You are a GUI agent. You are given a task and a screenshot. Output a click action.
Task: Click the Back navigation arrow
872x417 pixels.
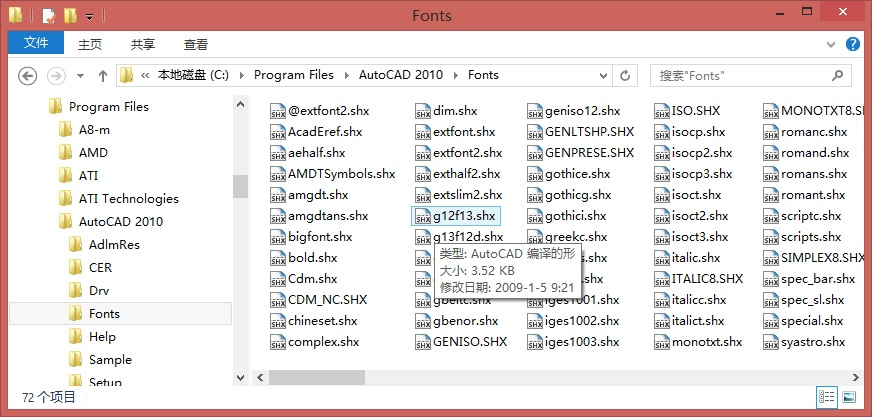pos(27,75)
